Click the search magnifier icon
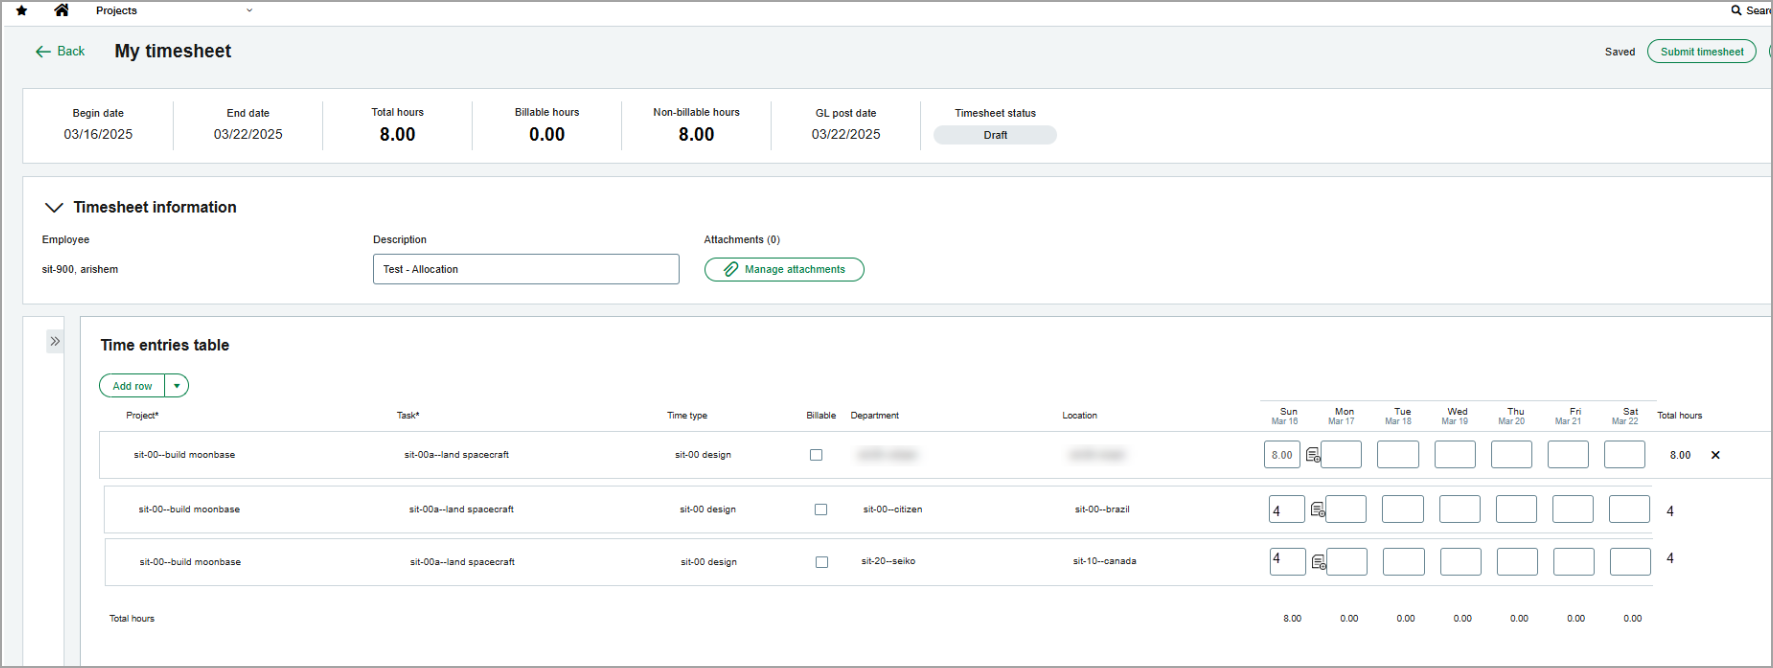Viewport: 1773px width, 668px height. click(x=1737, y=10)
